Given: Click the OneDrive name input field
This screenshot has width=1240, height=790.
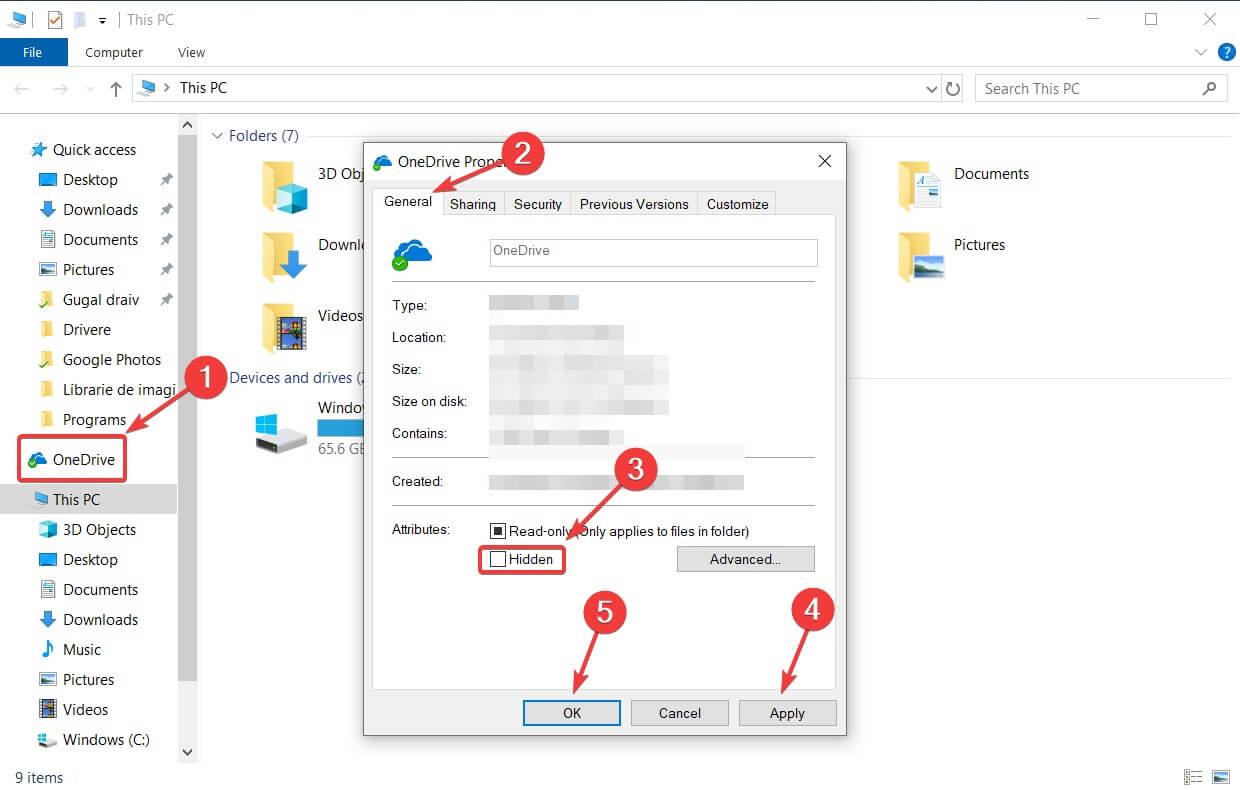Looking at the screenshot, I should click(652, 251).
